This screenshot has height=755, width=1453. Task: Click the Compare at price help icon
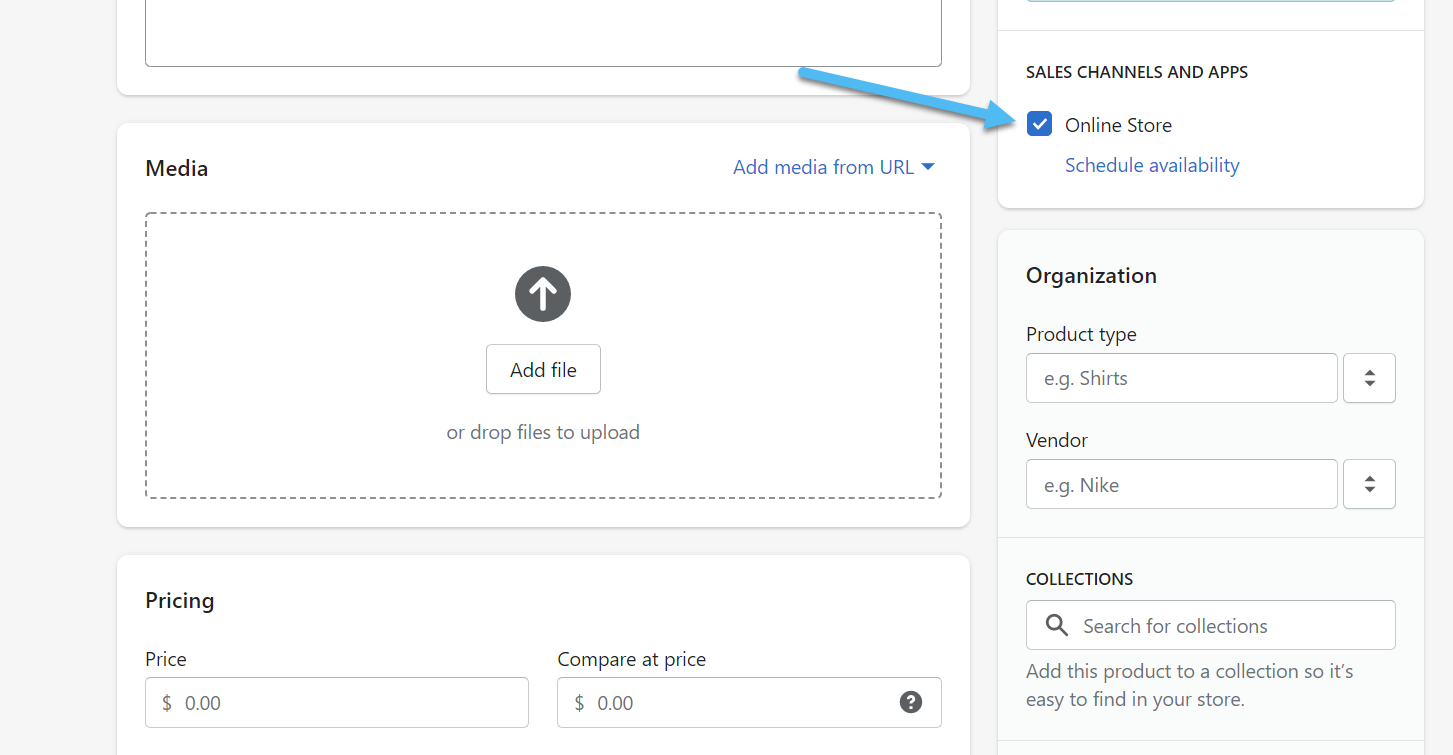(x=910, y=702)
